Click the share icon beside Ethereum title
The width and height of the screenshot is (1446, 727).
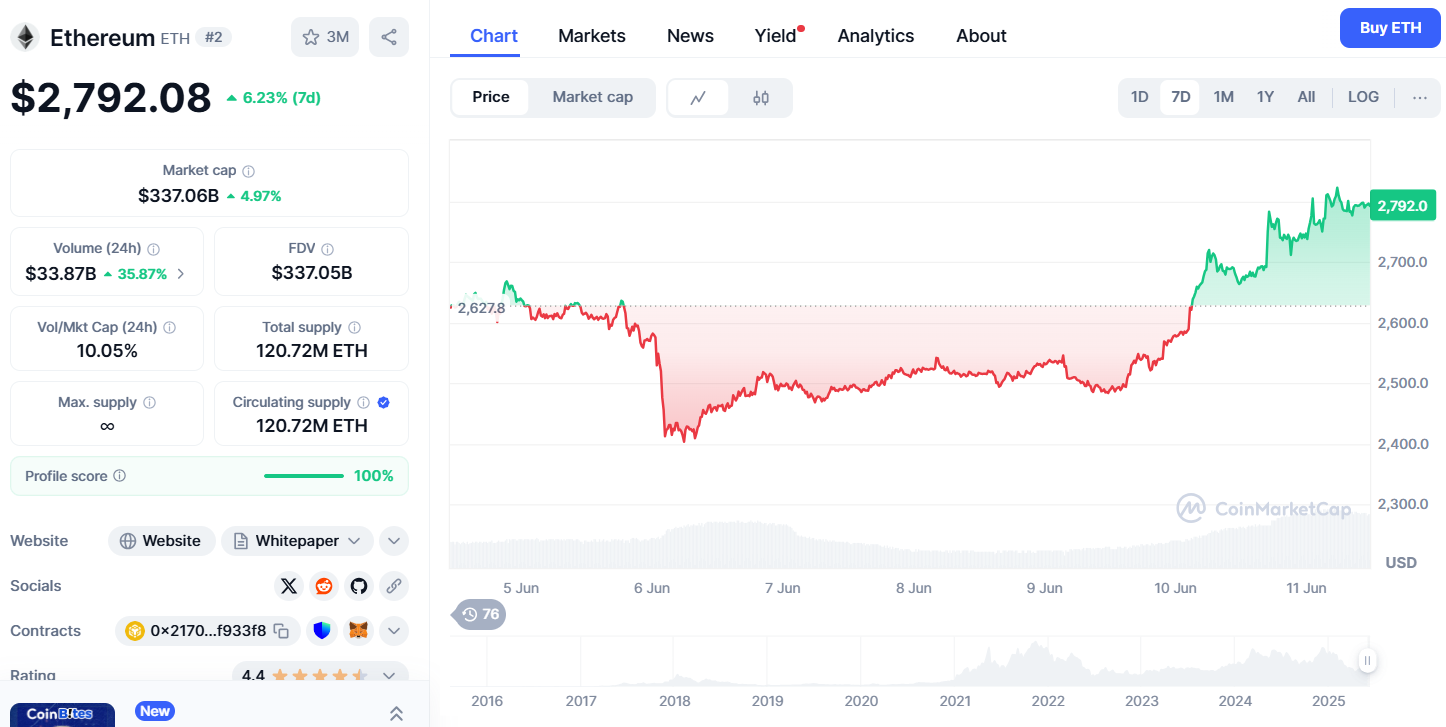tap(389, 37)
